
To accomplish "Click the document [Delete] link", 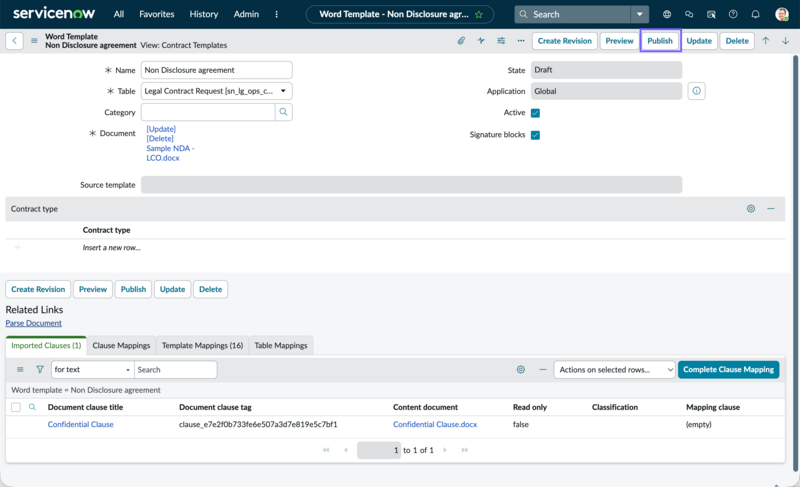I will point(160,139).
